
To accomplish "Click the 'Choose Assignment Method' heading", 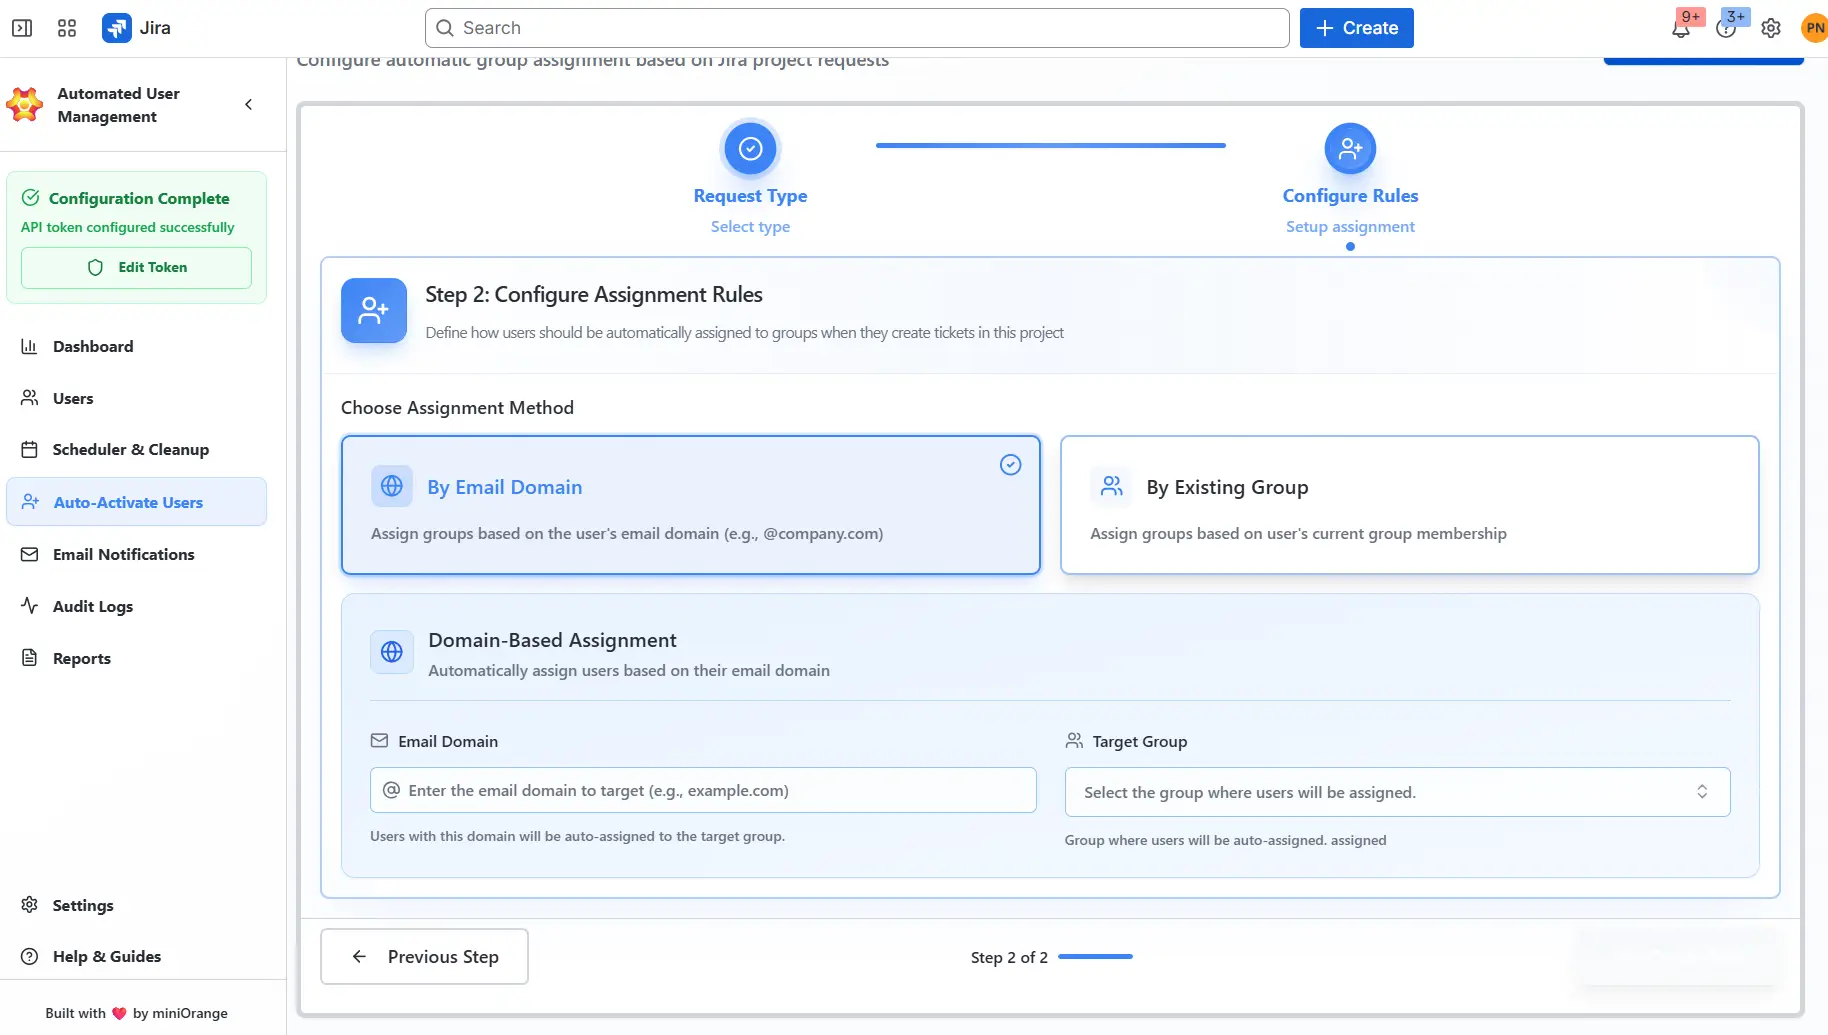I will coord(457,408).
